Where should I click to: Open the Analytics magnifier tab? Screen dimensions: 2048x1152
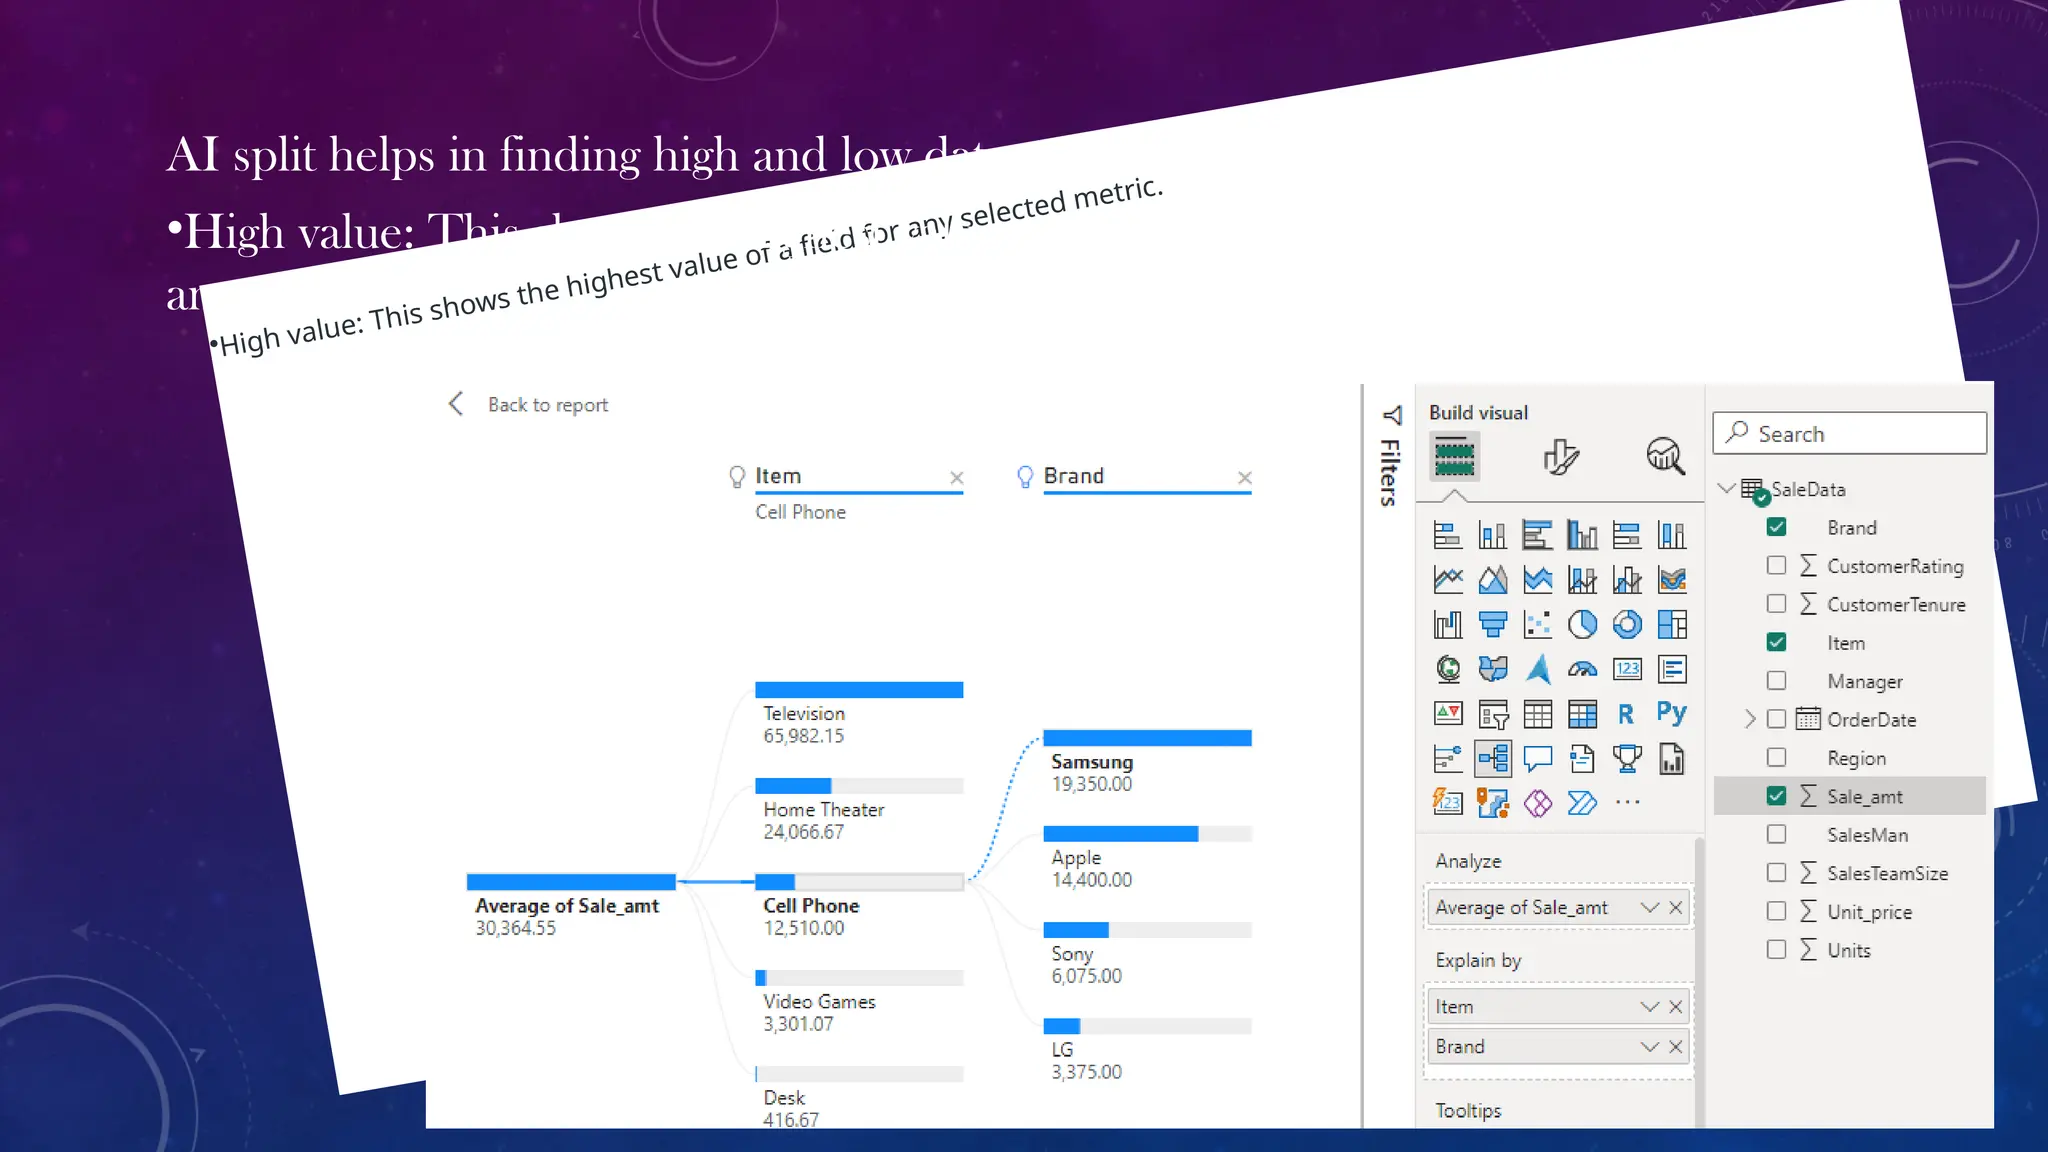point(1665,457)
